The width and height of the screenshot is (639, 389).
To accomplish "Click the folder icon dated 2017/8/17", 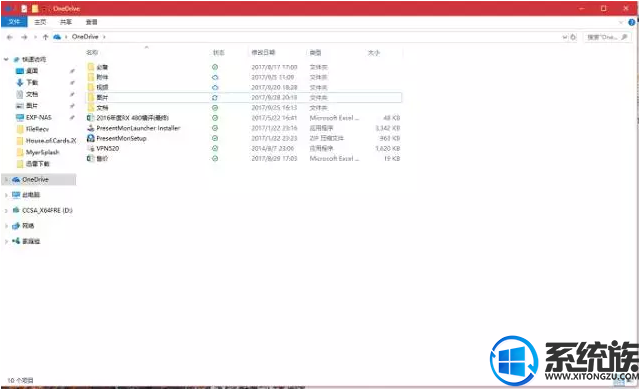I will click(90, 67).
